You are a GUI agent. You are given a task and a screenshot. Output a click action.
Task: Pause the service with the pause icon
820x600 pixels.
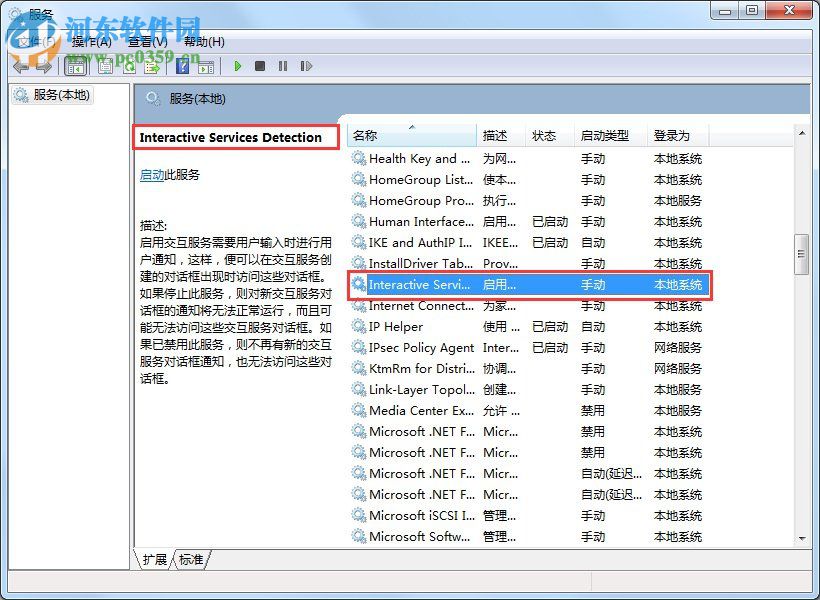[x=283, y=66]
